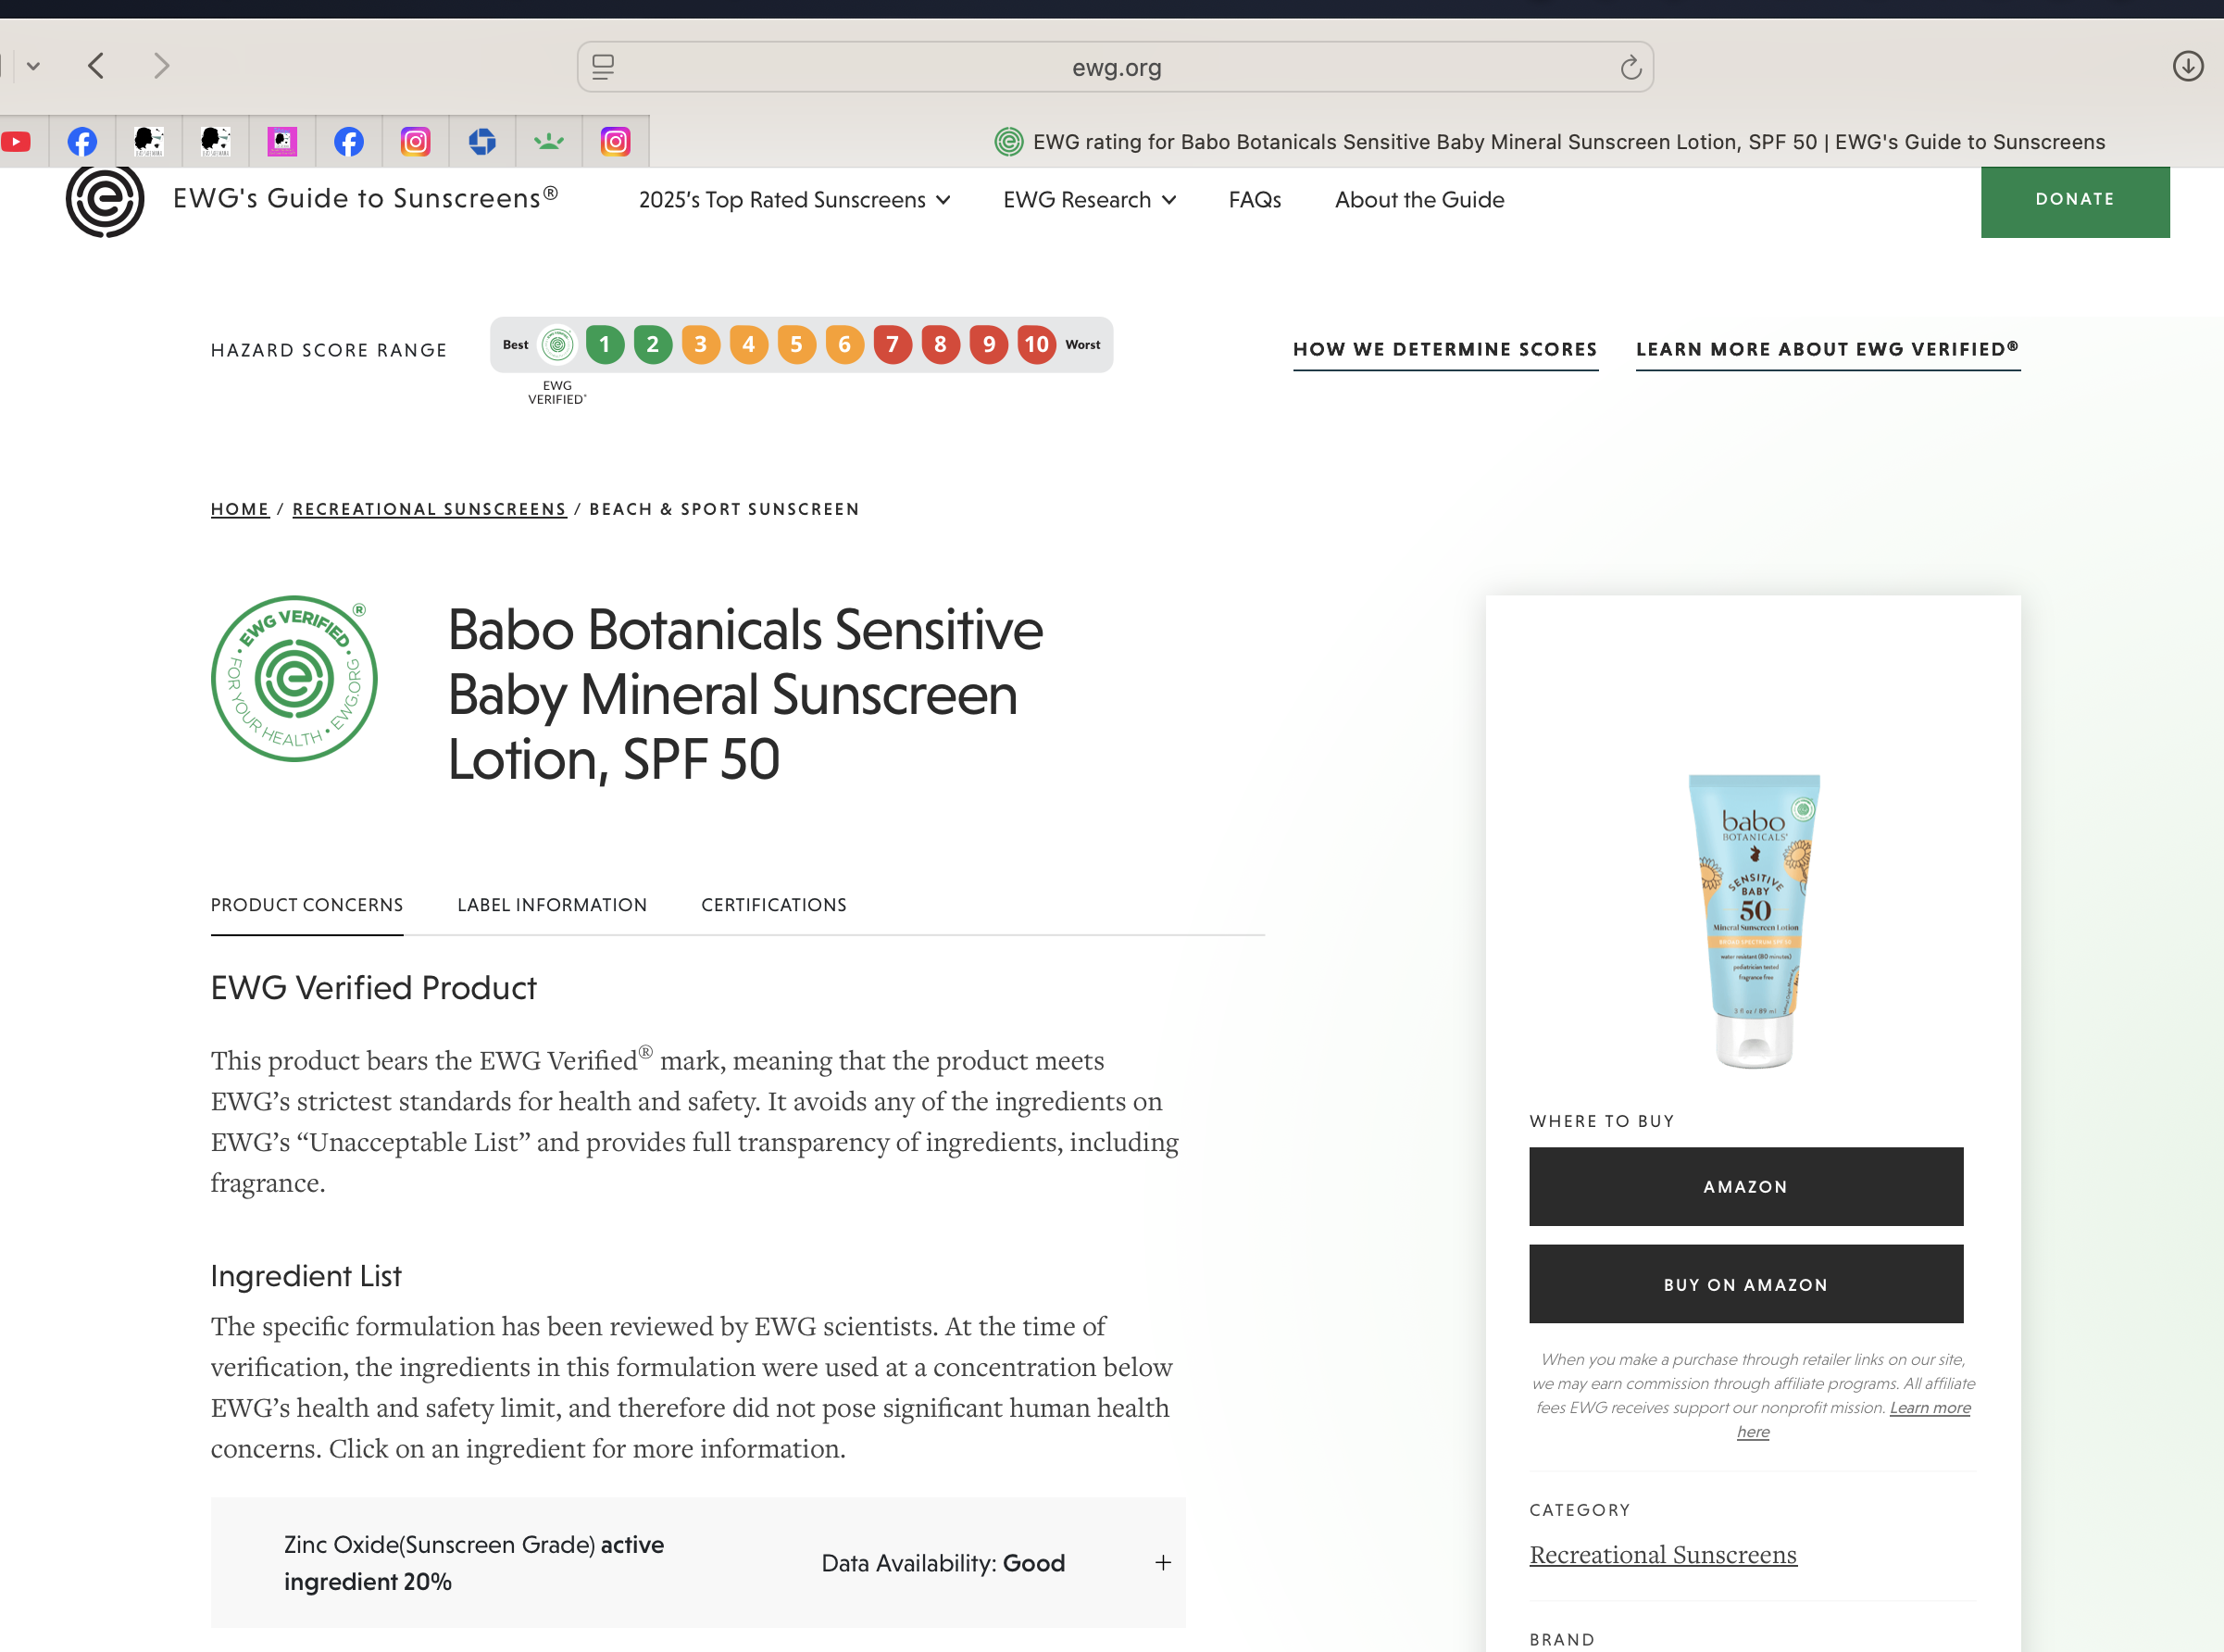This screenshot has width=2224, height=1652.
Task: Open the About the Guide nav link
Action: pyautogui.click(x=1419, y=200)
